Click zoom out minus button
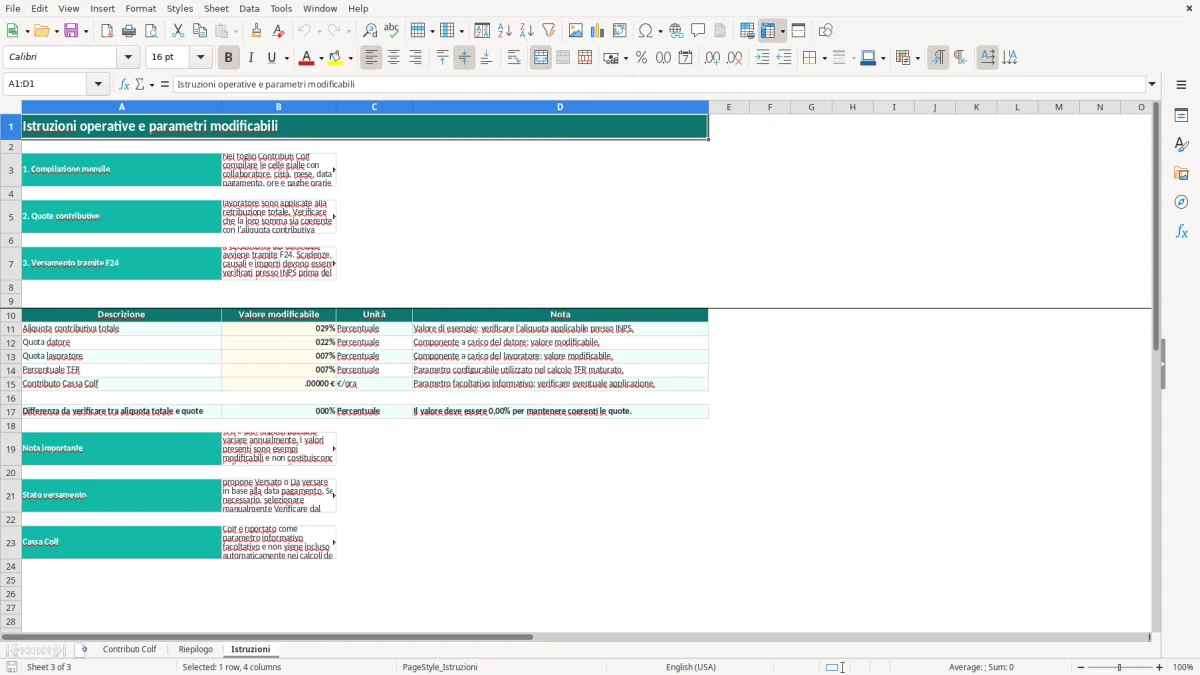Viewport: 1200px width, 675px height. (x=1081, y=667)
